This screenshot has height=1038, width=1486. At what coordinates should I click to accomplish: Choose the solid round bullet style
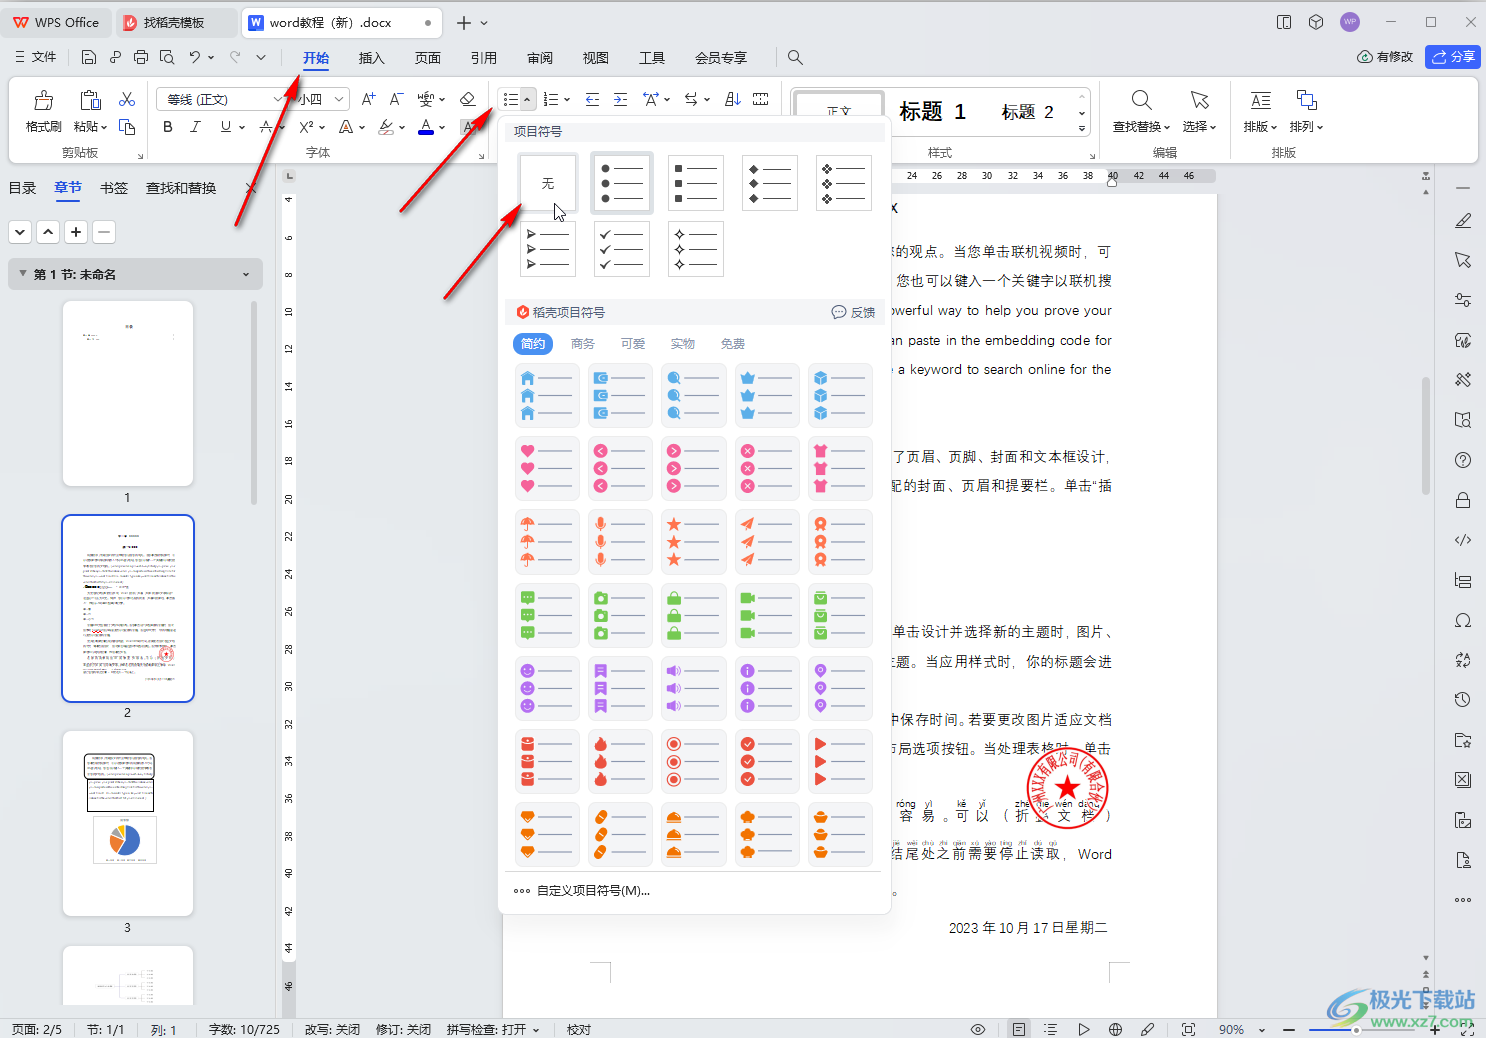coord(622,183)
